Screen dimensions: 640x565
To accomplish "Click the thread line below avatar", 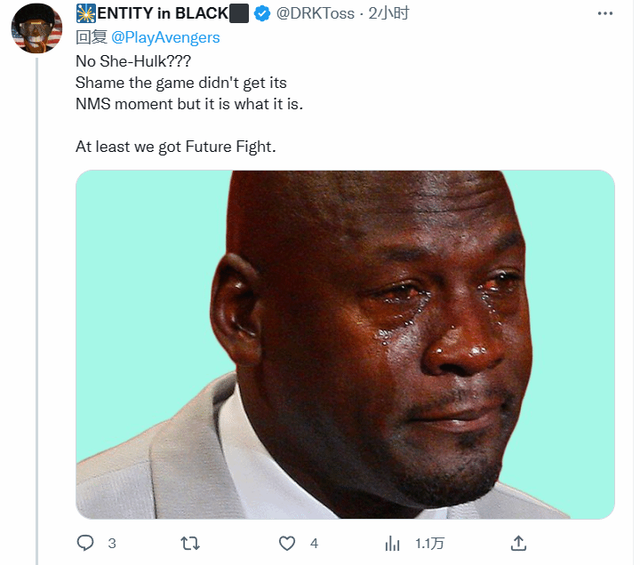I will (37, 311).
